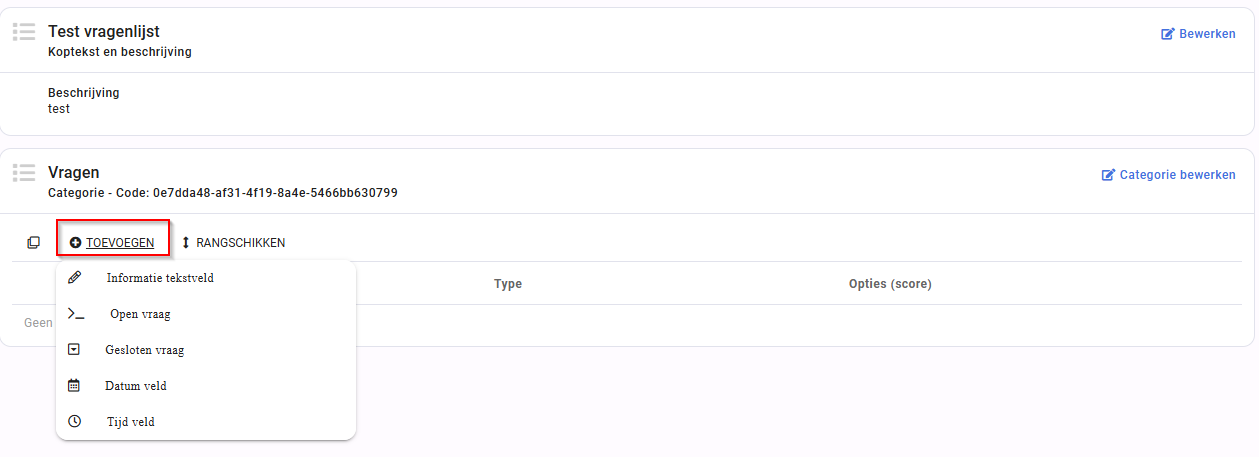Click the clock icon for Tijd veld
This screenshot has height=457, width=1259.
point(74,421)
